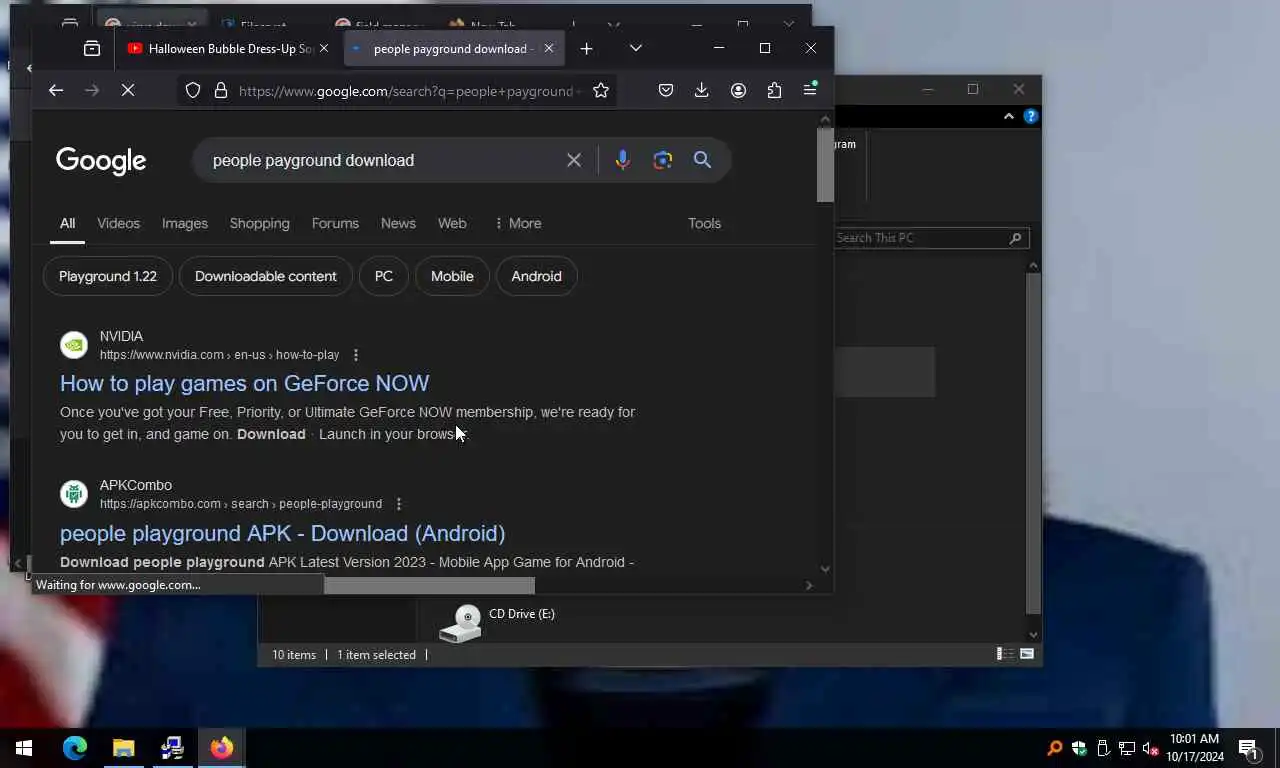Open site info via padlock icon

(221, 90)
